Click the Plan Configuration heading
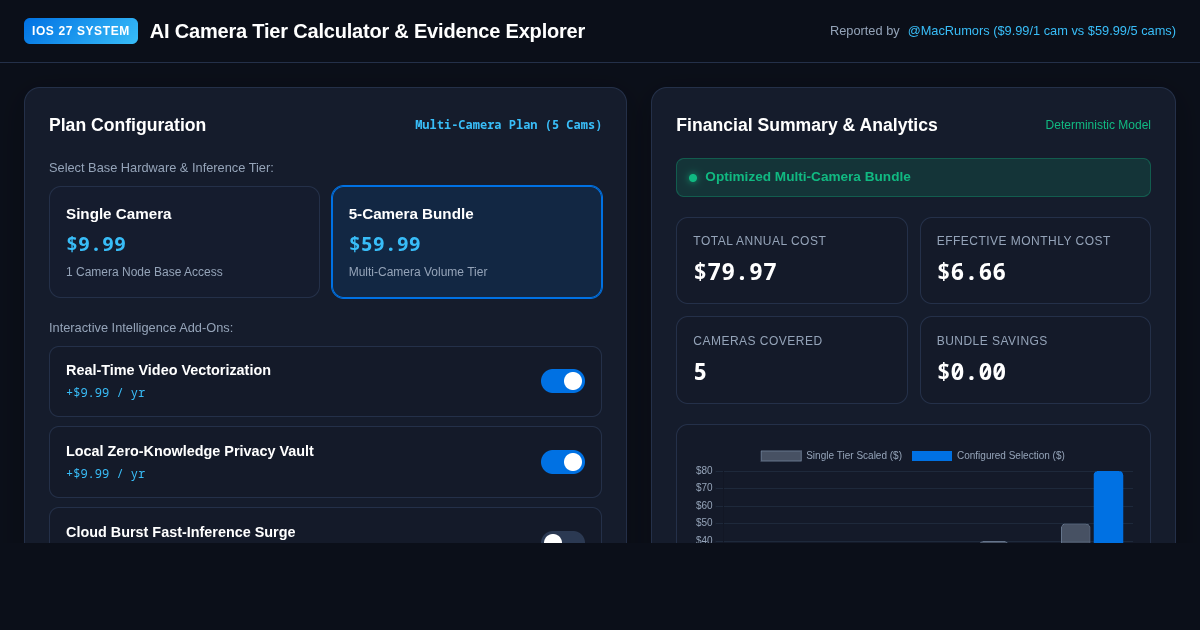 pos(127,125)
